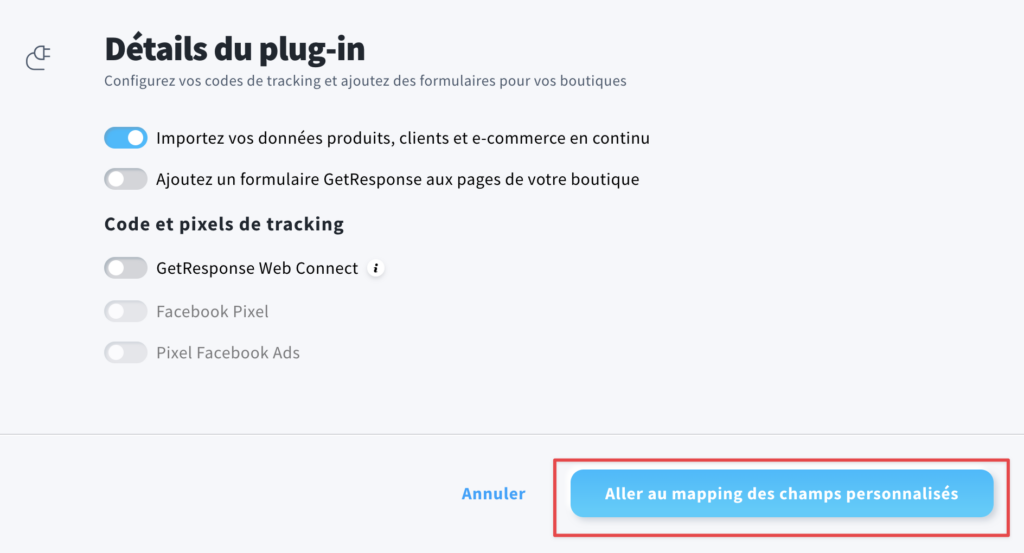Go to the custom fields mapping button
The height and width of the screenshot is (553, 1024).
point(782,494)
